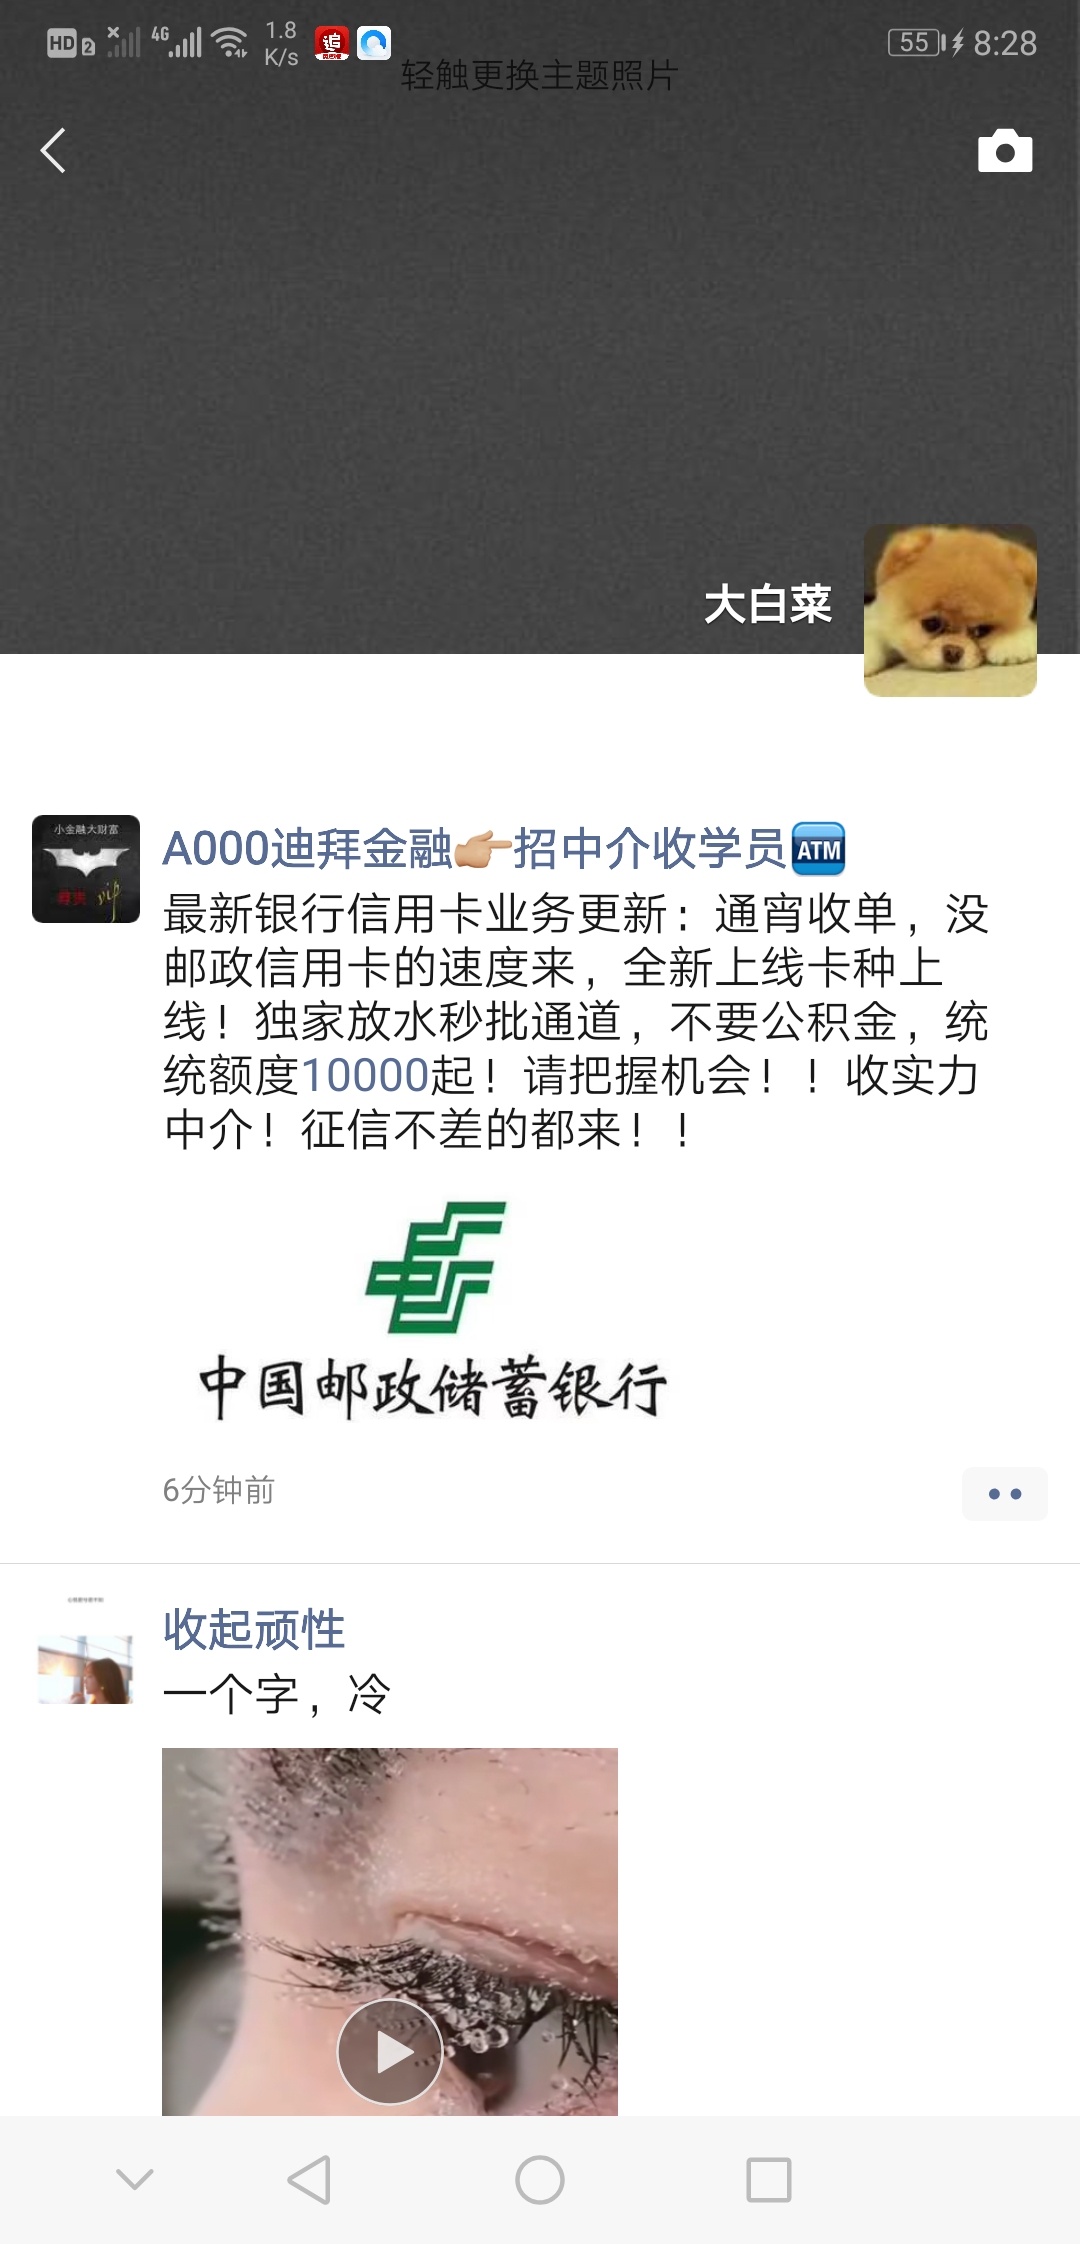Open the camera to post a moment

pyautogui.click(x=1005, y=151)
